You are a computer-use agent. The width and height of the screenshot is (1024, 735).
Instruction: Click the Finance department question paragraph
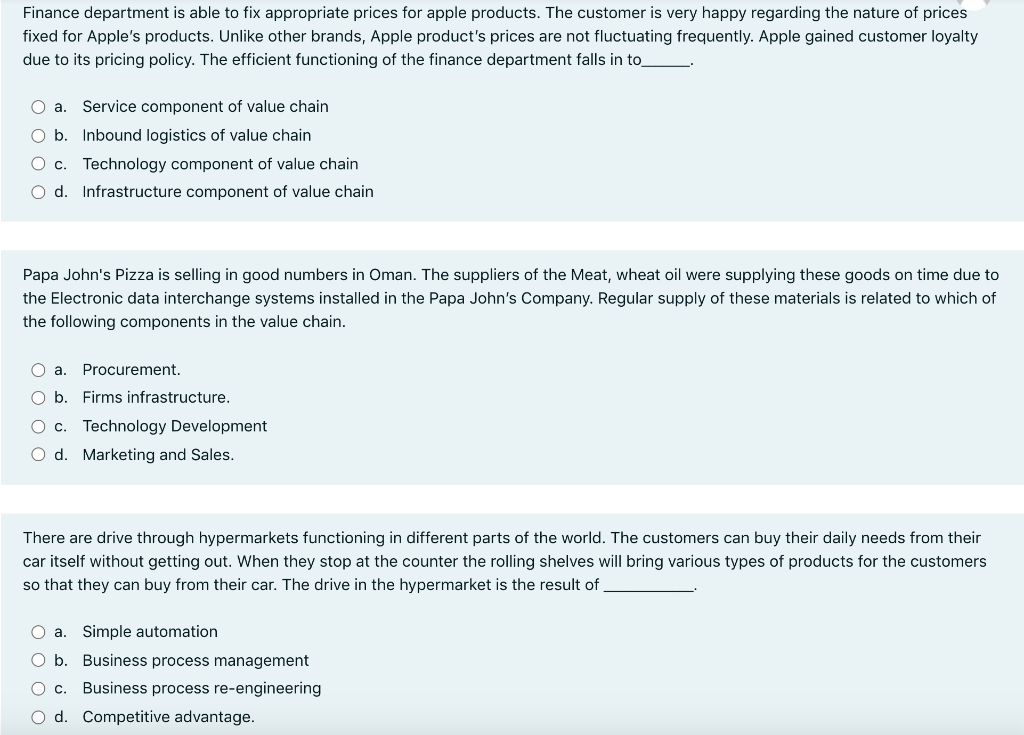(500, 36)
